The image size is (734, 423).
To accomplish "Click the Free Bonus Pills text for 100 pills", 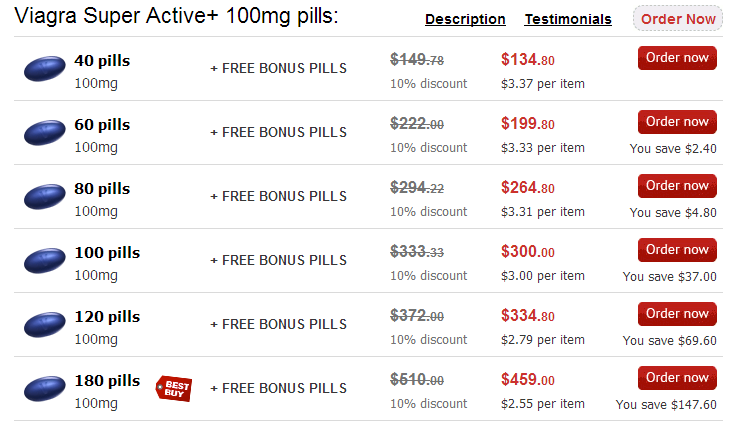I will coord(279,260).
